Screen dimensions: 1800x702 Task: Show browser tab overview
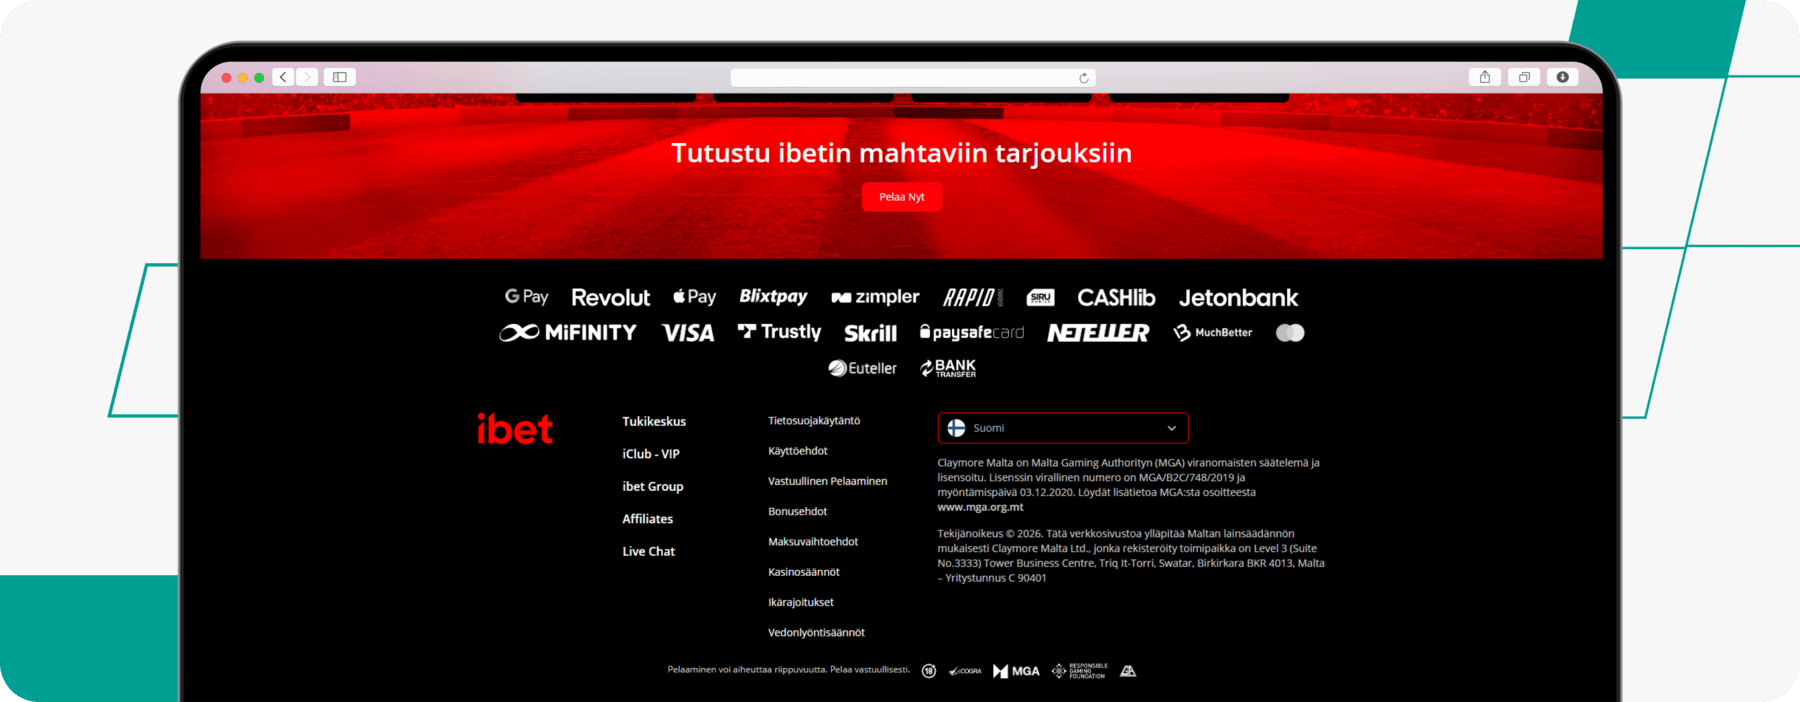pos(1524,77)
